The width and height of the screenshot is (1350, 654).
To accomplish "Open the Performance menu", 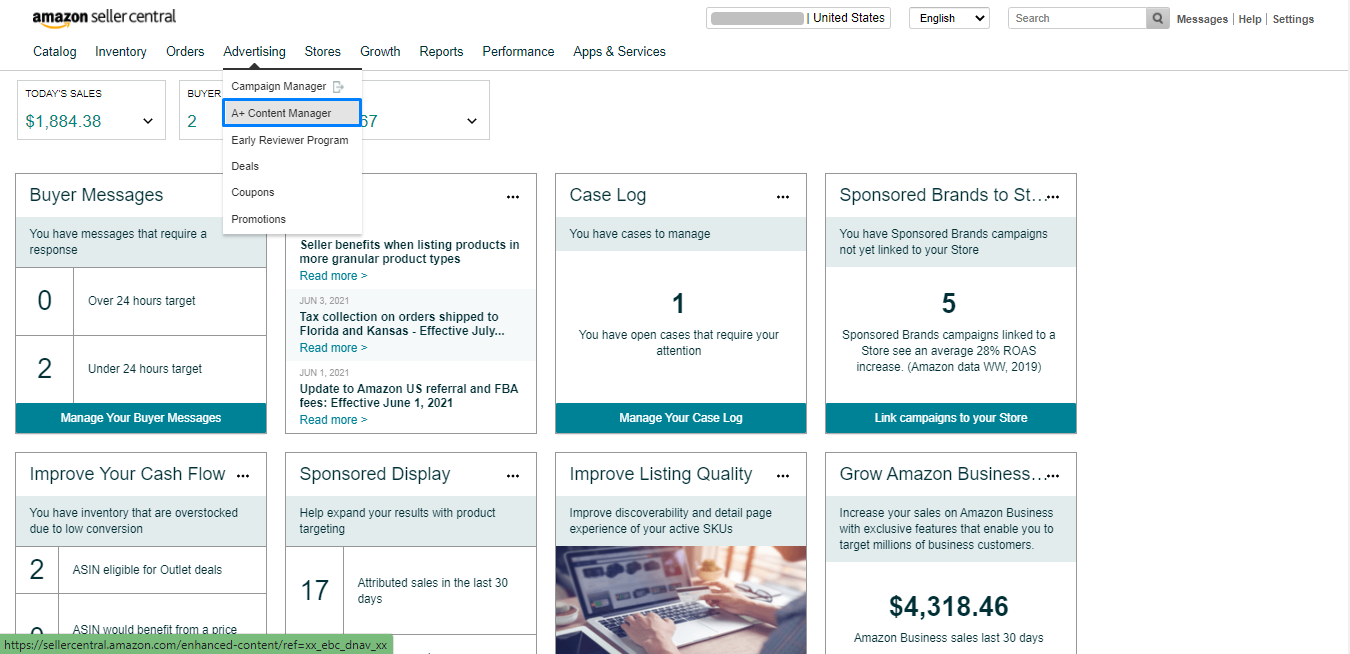I will [518, 51].
